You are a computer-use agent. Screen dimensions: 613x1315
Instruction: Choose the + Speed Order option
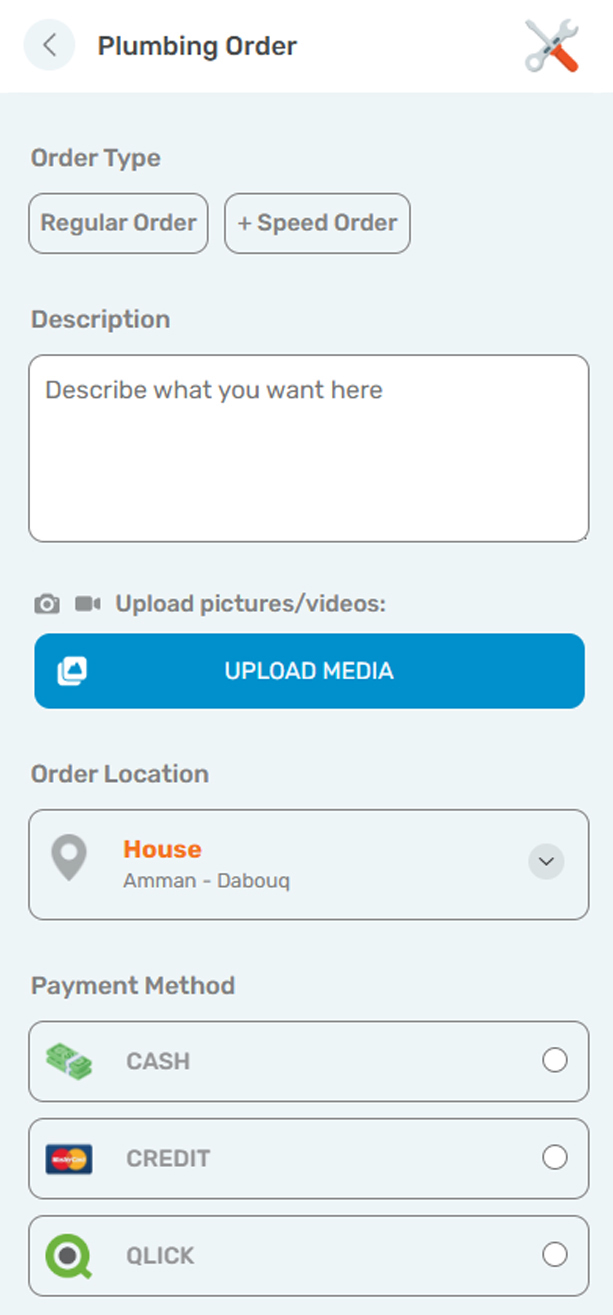[x=317, y=223]
